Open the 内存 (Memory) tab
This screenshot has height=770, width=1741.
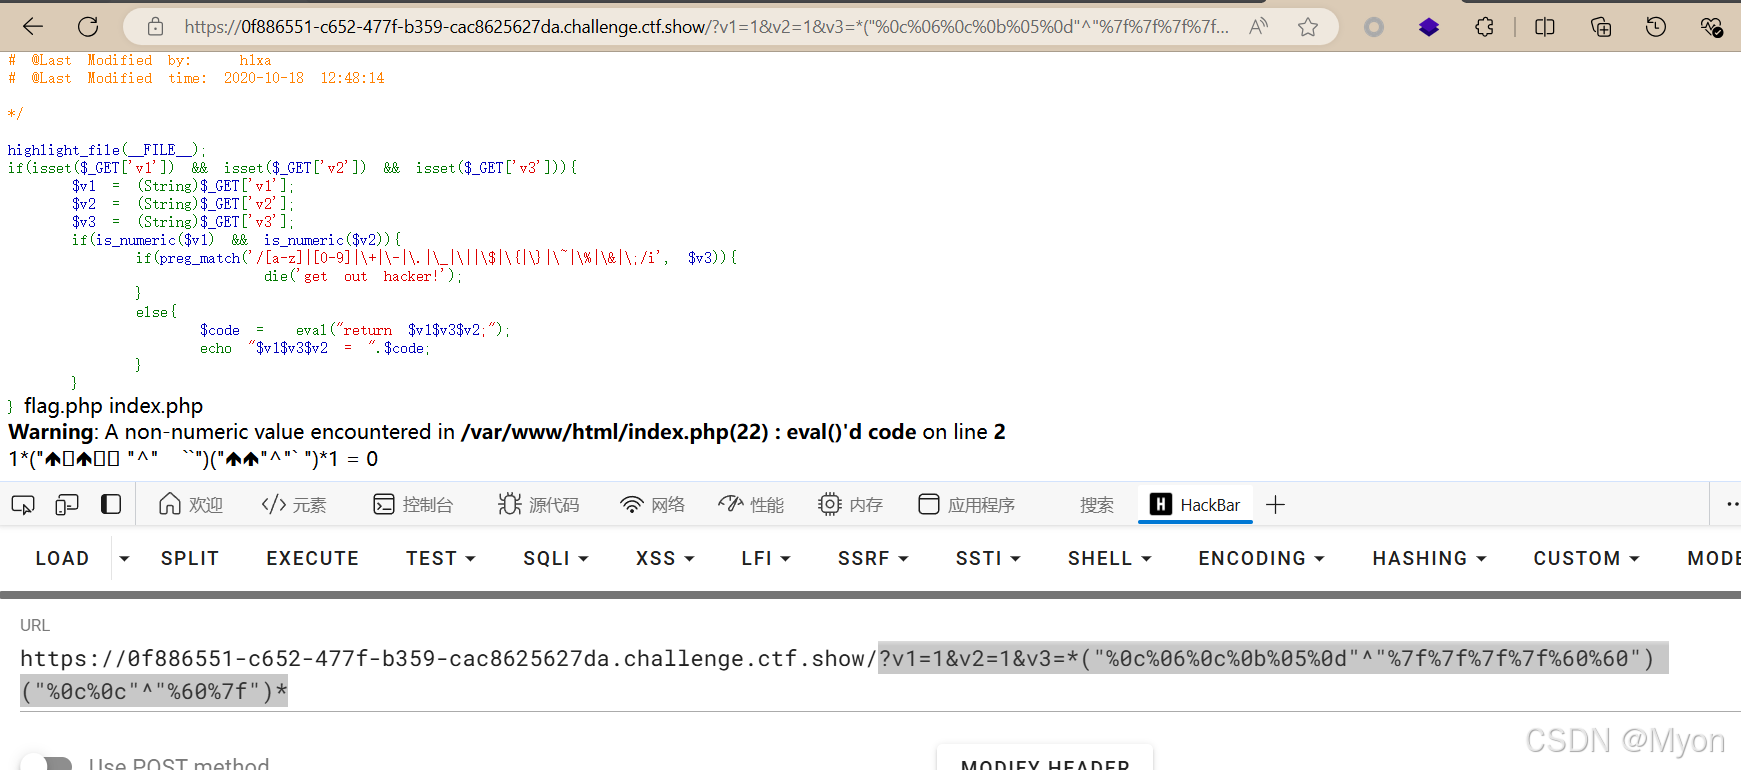[x=850, y=505]
